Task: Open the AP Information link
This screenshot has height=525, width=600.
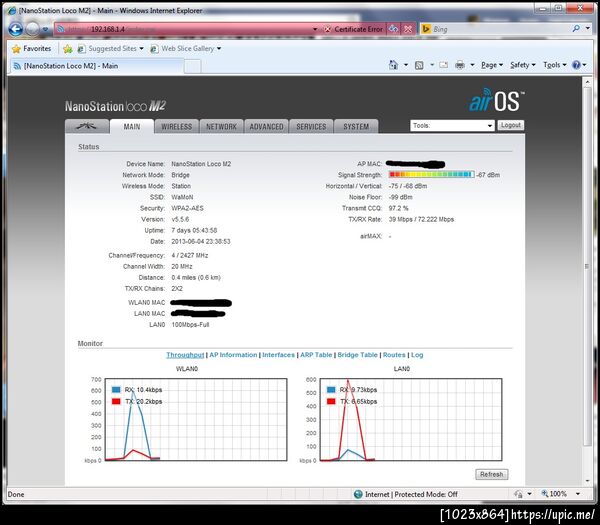Action: point(233,355)
